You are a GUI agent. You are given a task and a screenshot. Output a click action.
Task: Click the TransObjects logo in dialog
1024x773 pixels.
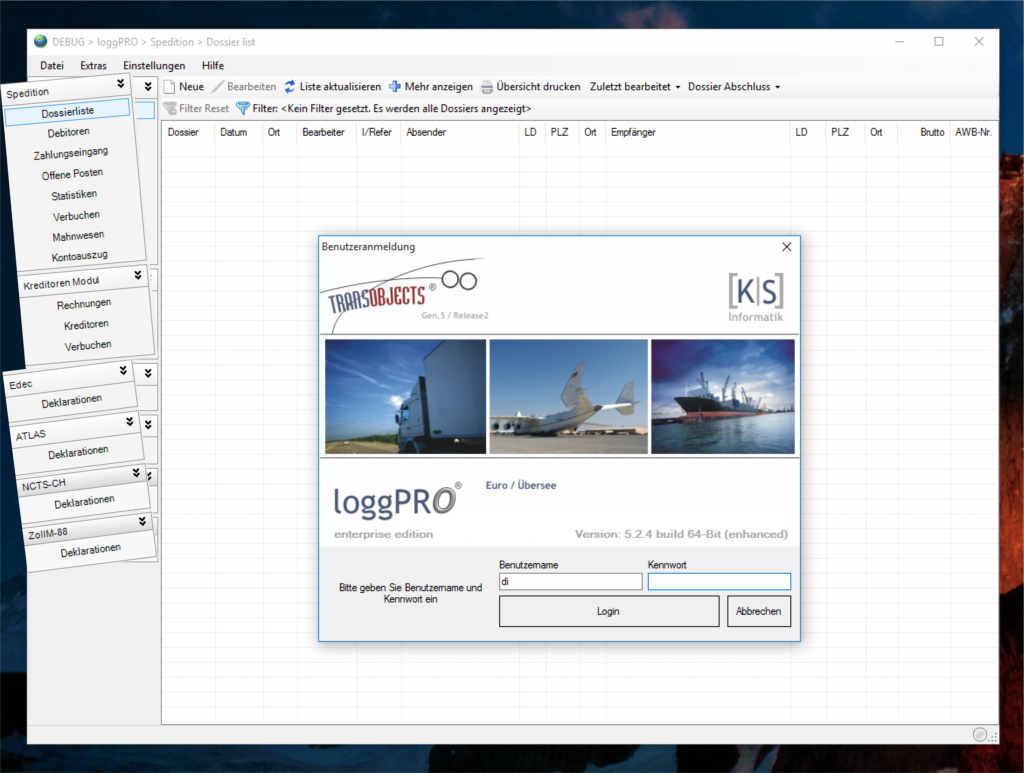(x=405, y=294)
